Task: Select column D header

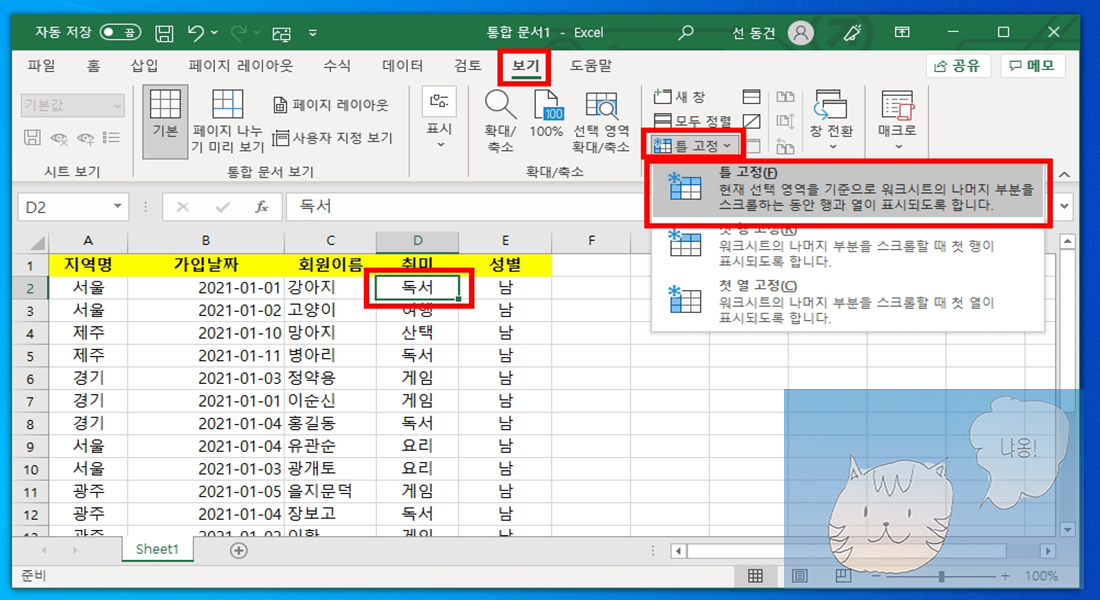Action: (417, 241)
